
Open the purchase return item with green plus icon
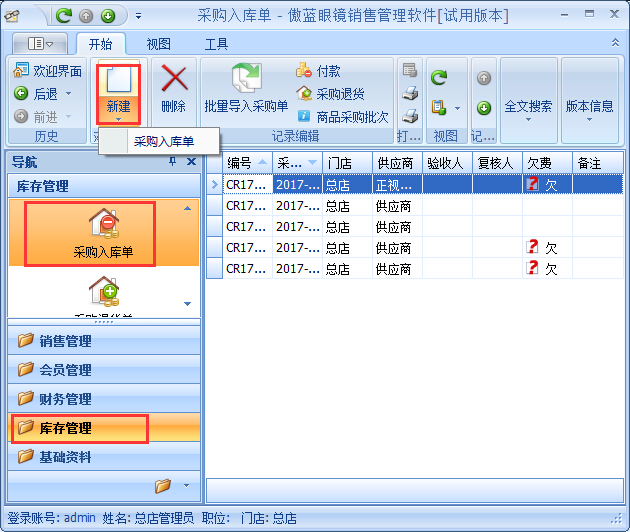(104, 295)
